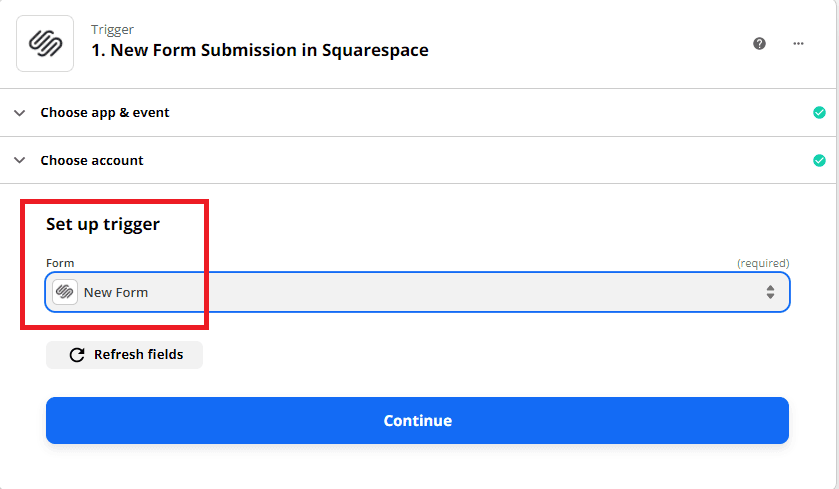Open the help question mark icon
839x489 pixels.
point(760,44)
